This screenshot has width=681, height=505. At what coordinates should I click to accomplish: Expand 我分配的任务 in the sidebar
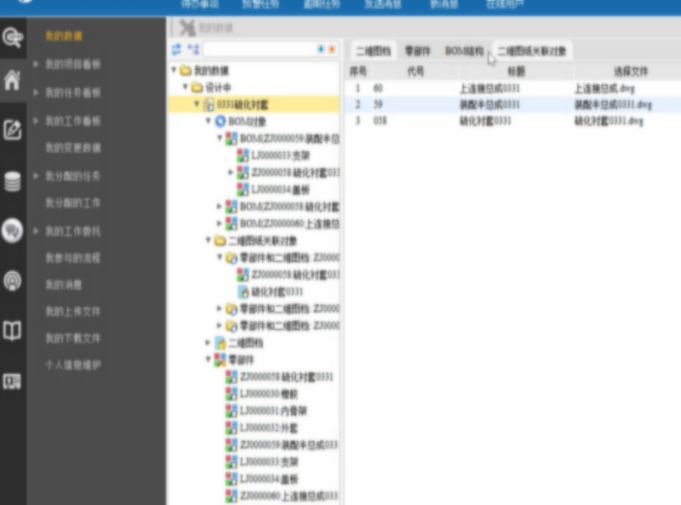(36, 176)
